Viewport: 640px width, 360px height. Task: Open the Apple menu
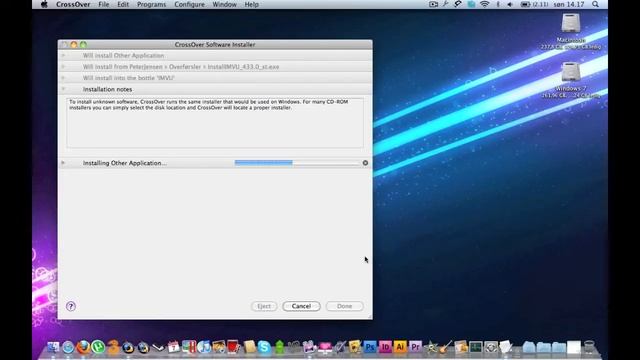44,4
